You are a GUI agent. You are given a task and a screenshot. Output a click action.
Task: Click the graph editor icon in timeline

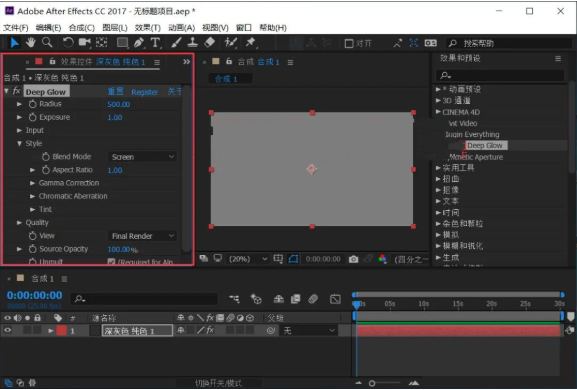pos(335,299)
